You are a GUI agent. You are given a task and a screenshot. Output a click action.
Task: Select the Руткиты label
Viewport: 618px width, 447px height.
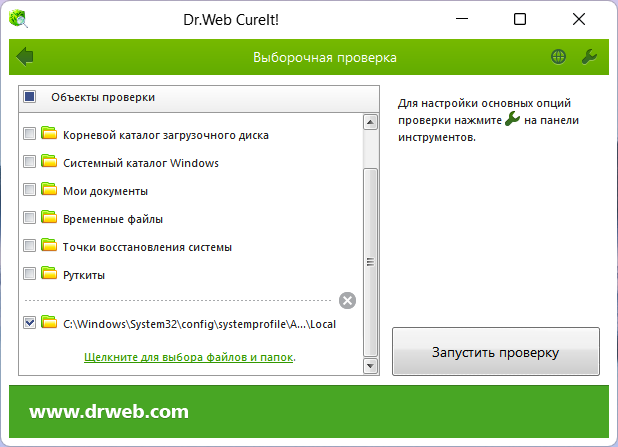(x=84, y=275)
